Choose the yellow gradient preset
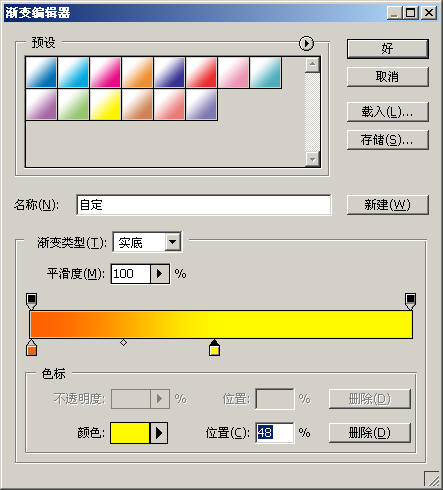This screenshot has width=443, height=490. pyautogui.click(x=105, y=104)
